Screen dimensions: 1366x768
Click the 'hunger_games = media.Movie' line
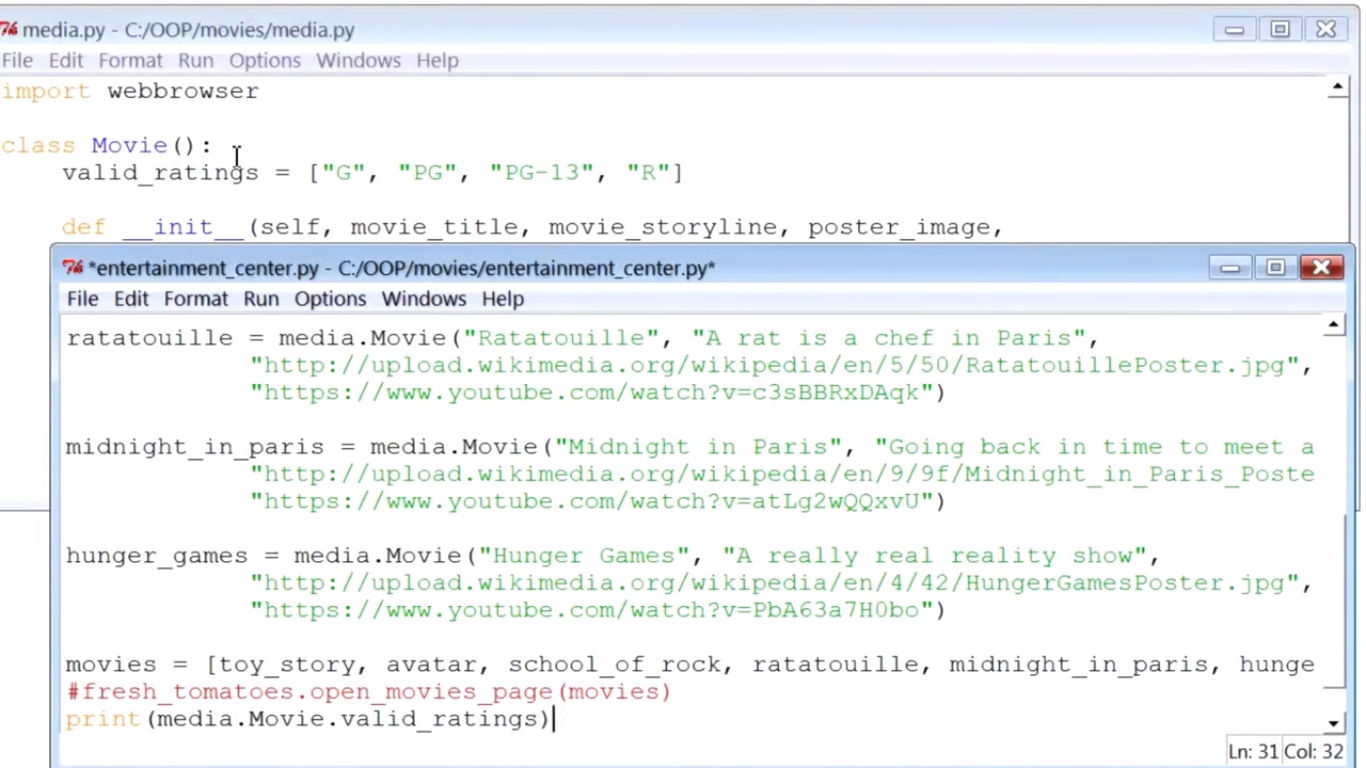pos(613,556)
